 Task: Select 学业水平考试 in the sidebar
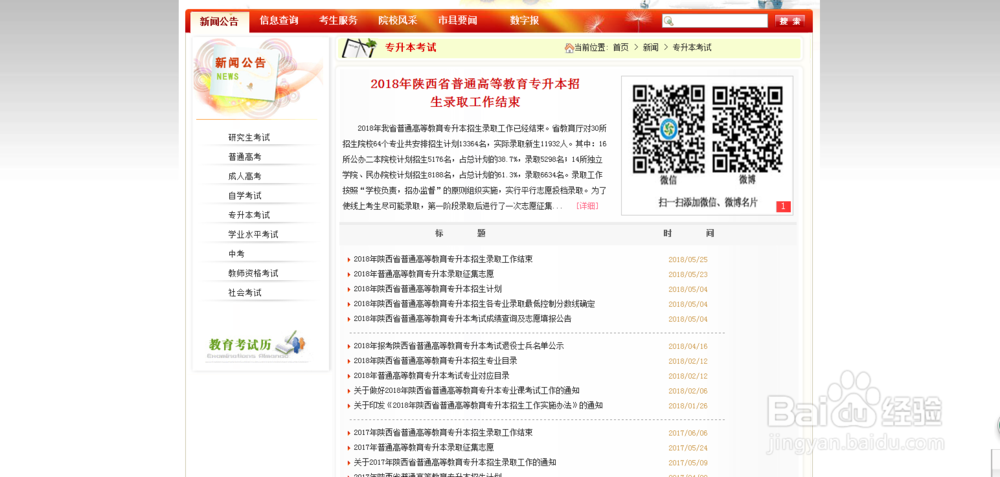253,235
